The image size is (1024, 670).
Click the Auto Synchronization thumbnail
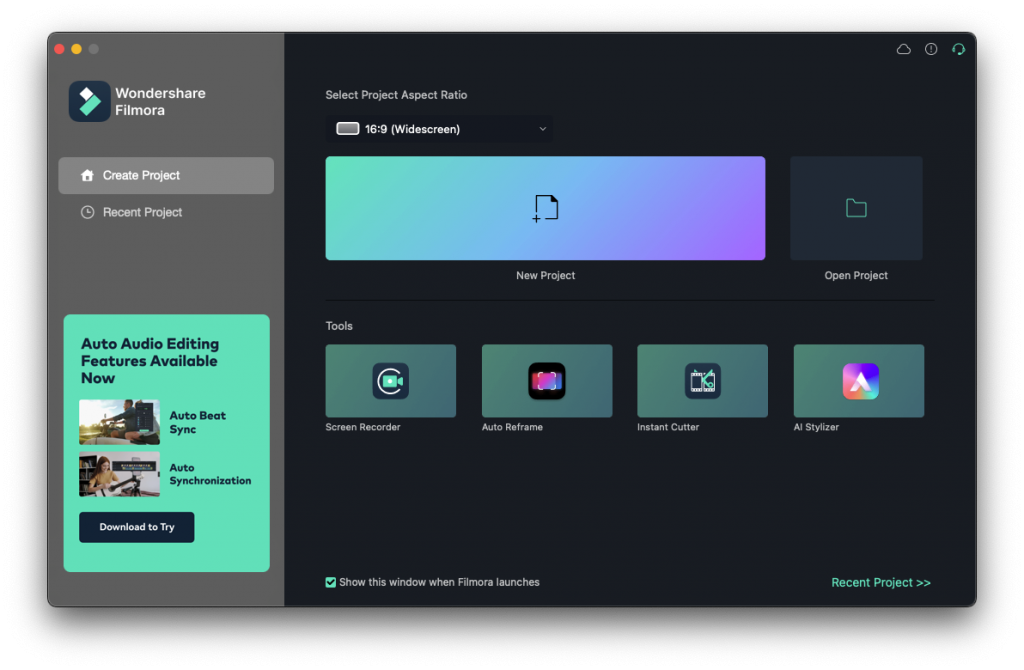click(120, 474)
